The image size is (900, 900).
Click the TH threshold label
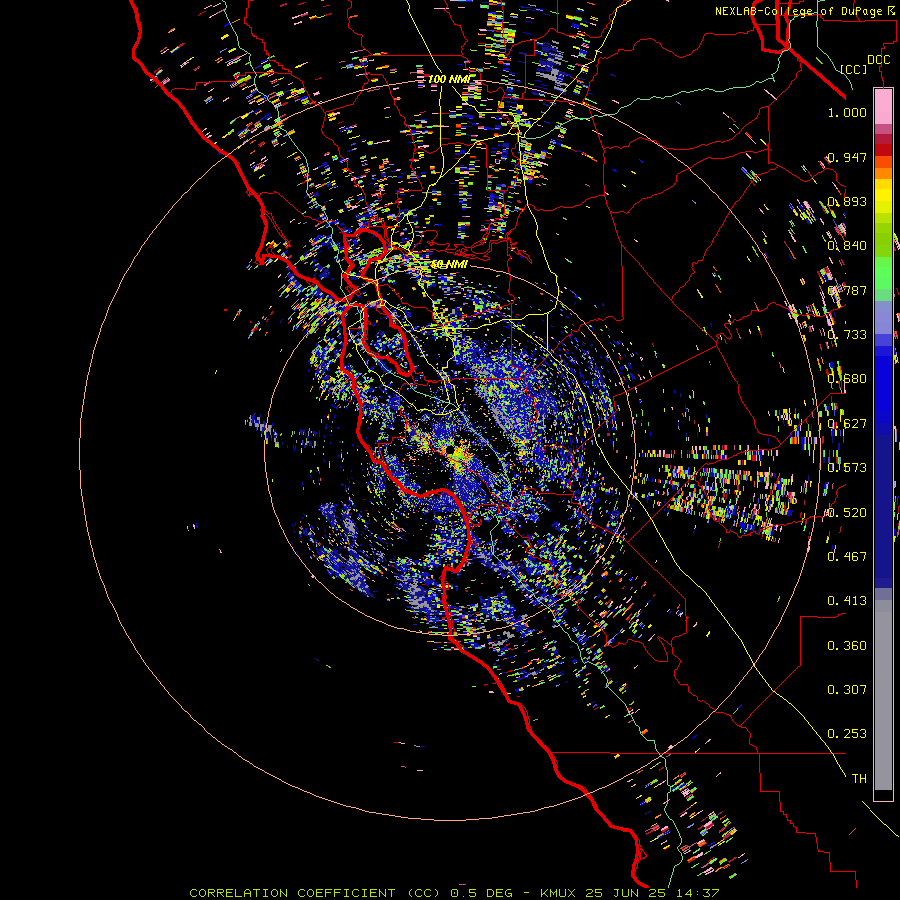(859, 779)
